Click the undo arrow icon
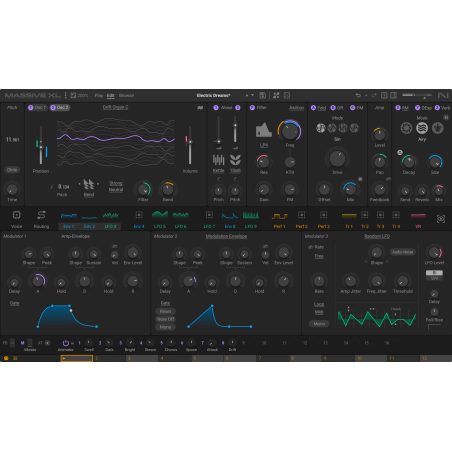 (x=358, y=96)
